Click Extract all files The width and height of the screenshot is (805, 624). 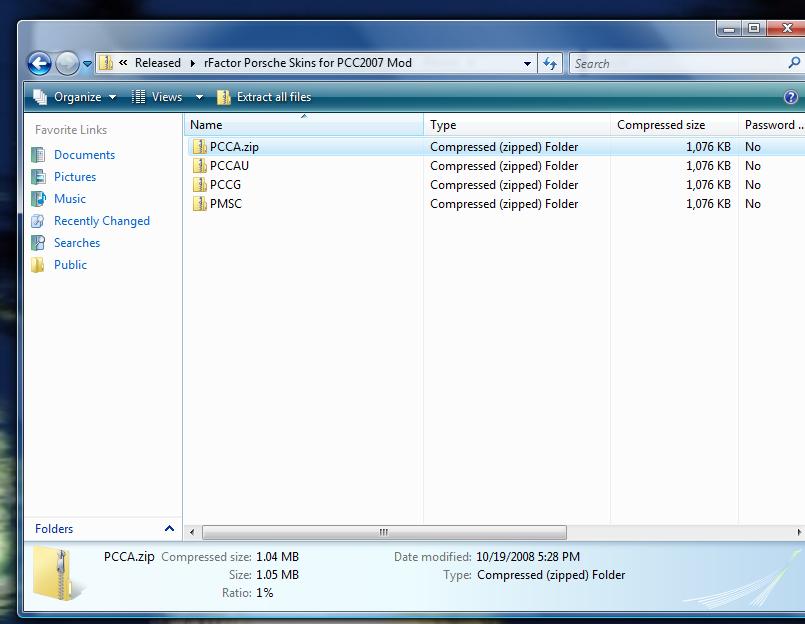(264, 97)
